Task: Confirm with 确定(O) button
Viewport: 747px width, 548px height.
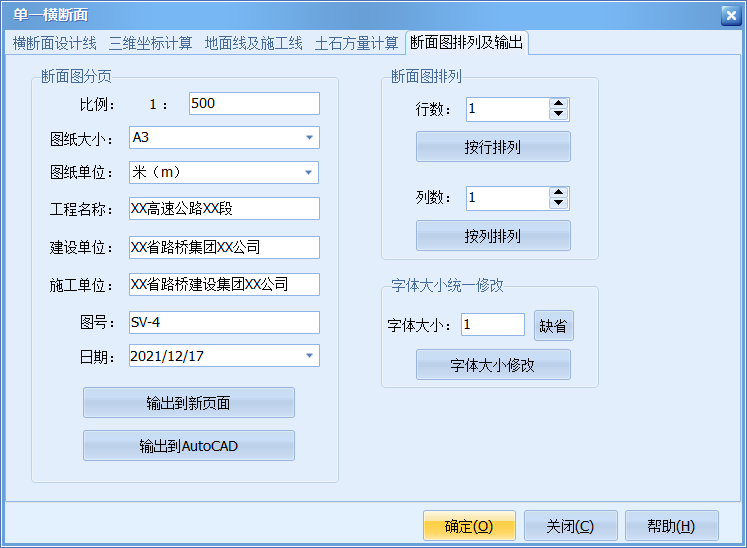Action: click(469, 526)
